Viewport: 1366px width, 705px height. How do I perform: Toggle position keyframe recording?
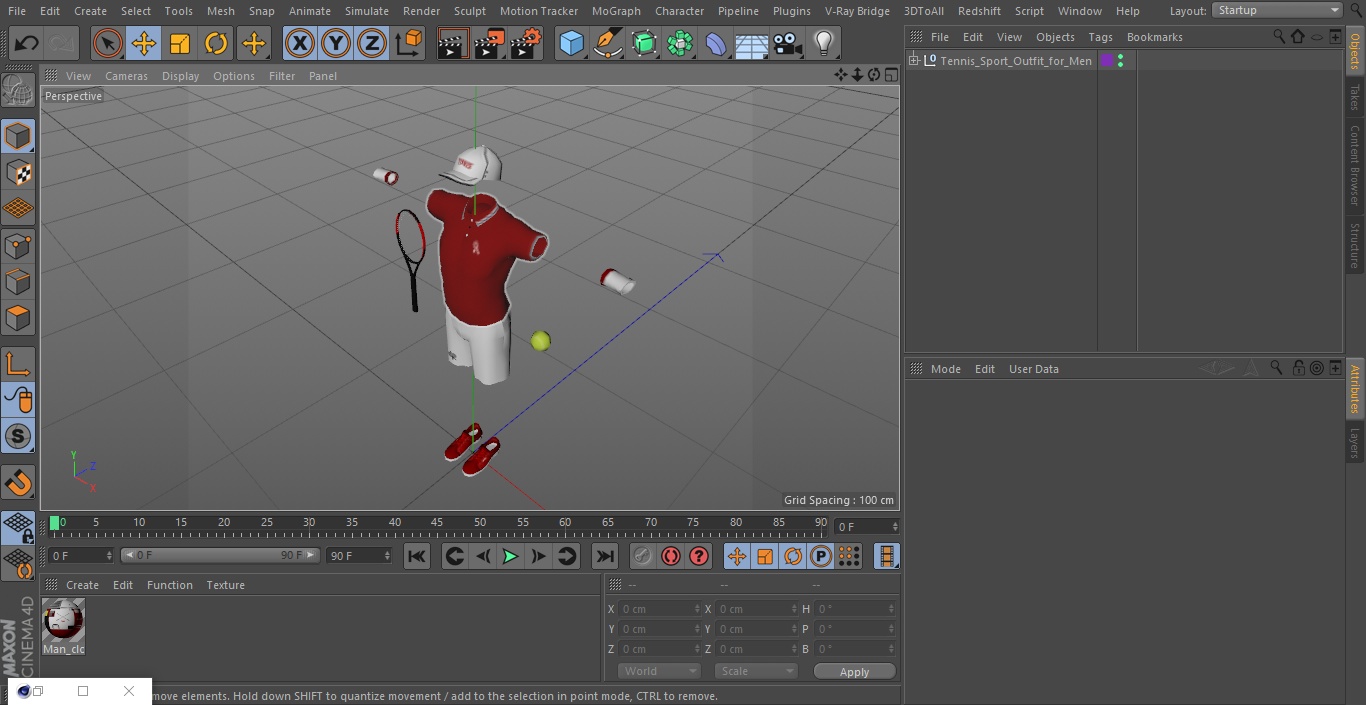(x=737, y=556)
